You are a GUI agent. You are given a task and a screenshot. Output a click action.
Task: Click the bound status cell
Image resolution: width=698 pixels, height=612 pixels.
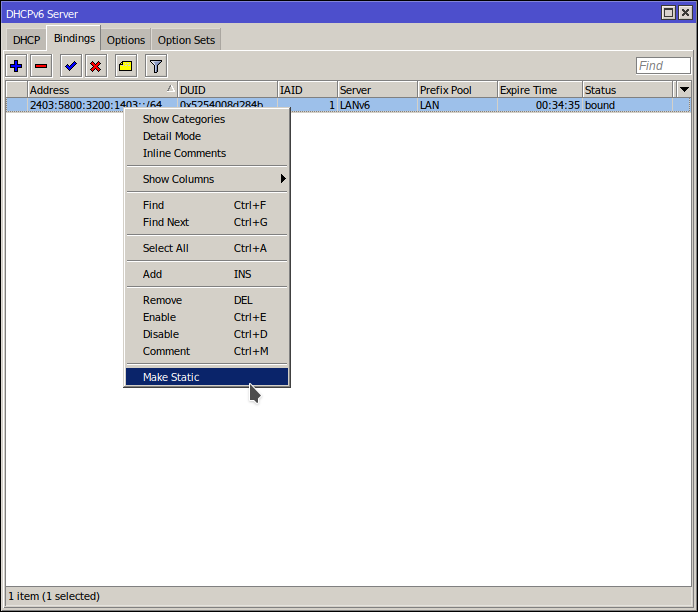coord(628,105)
